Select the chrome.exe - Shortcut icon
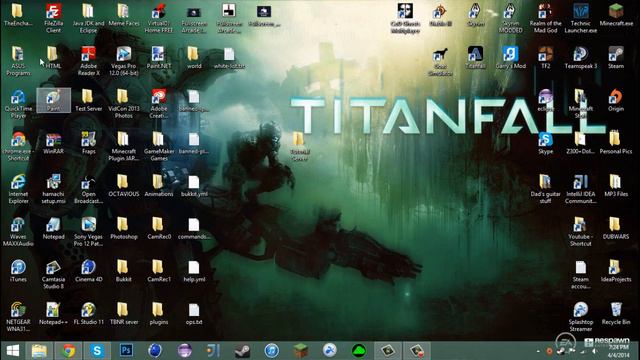This screenshot has height=360, width=640. pyautogui.click(x=18, y=147)
